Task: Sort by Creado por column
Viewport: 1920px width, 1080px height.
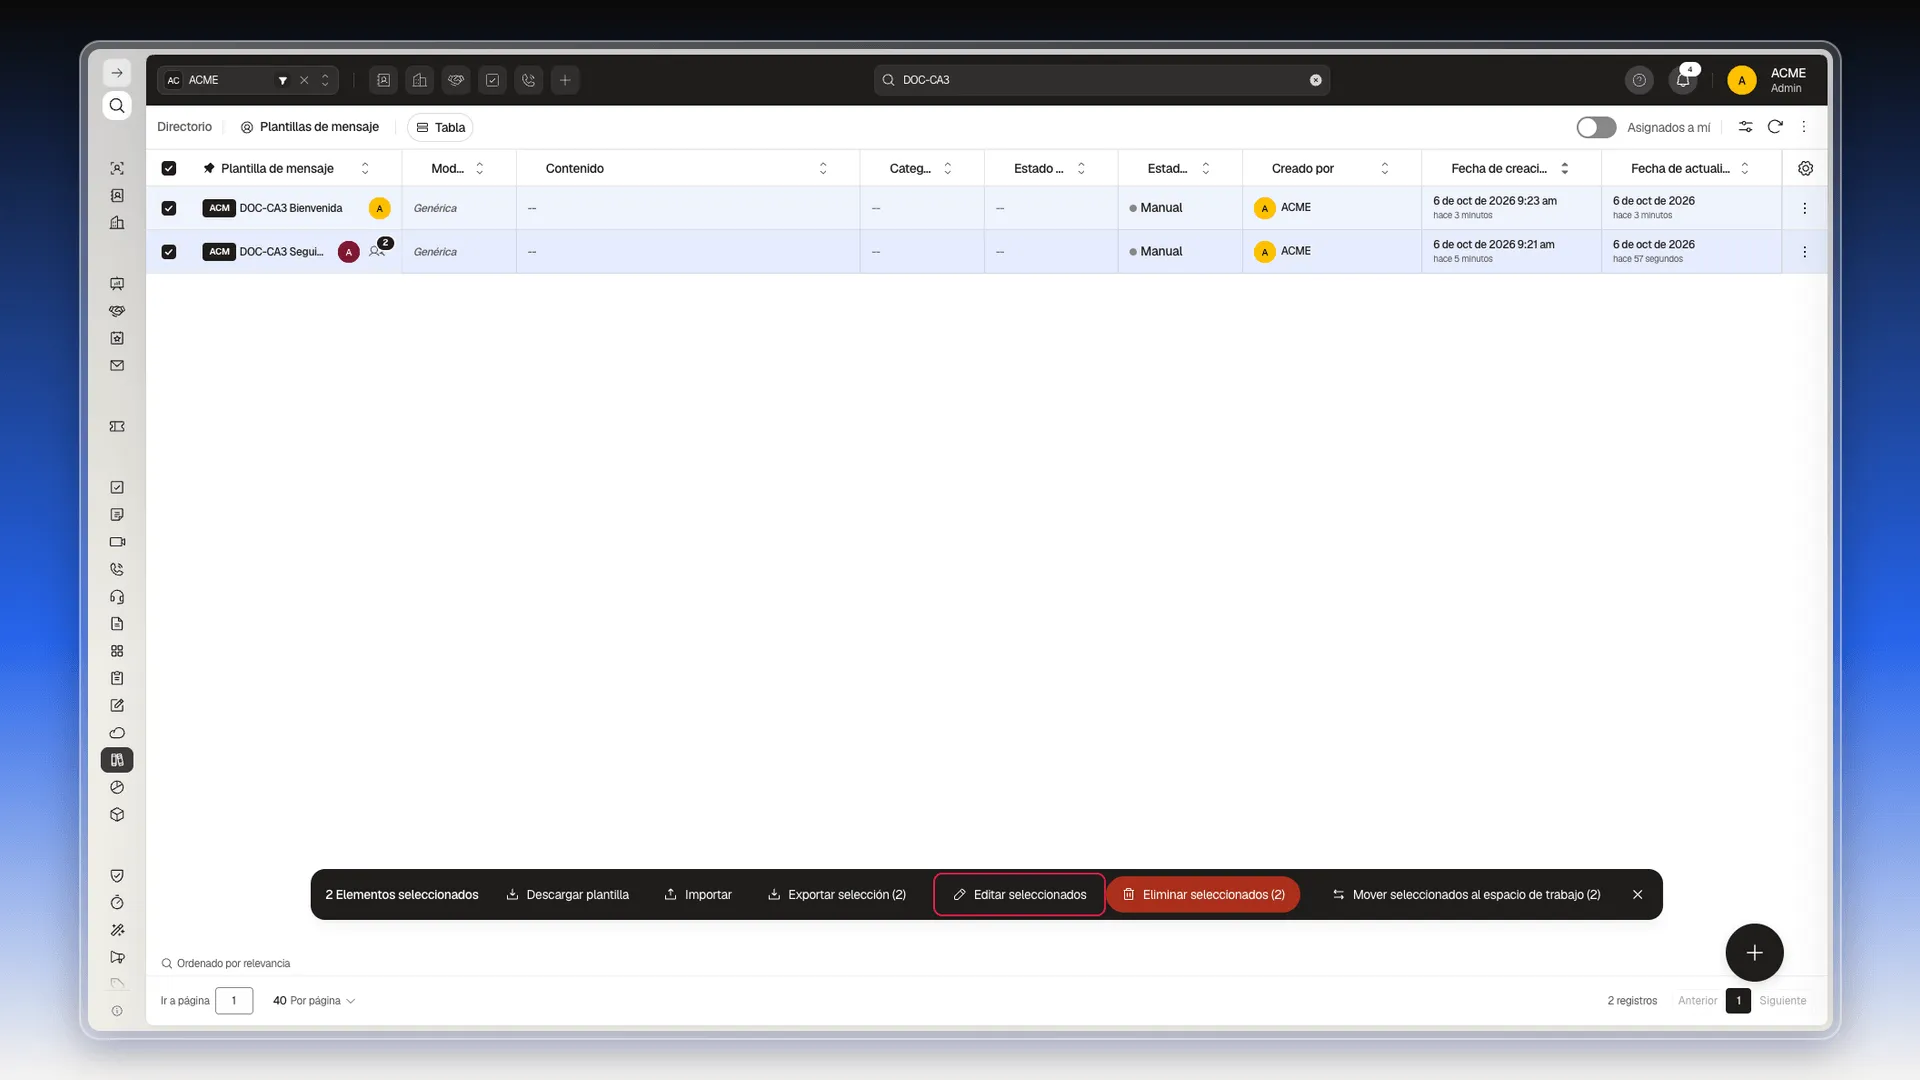Action: 1385,168
